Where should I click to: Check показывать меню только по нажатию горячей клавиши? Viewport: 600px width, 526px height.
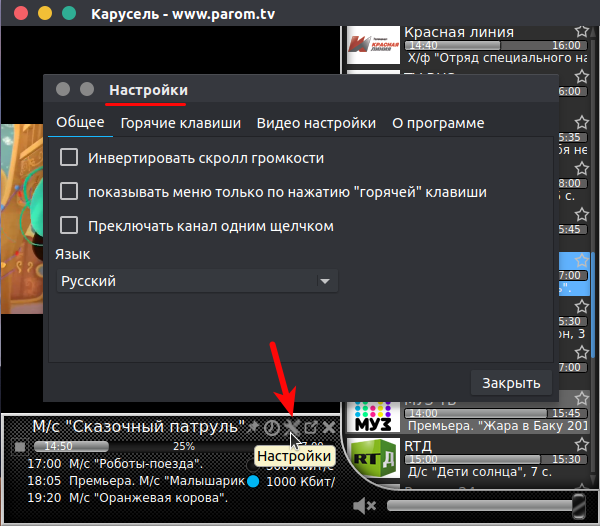(69, 191)
